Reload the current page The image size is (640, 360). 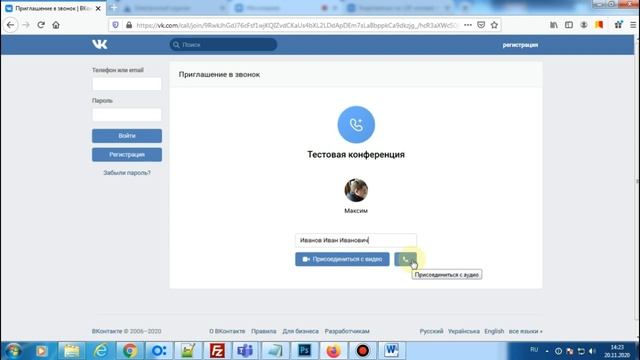[41, 25]
